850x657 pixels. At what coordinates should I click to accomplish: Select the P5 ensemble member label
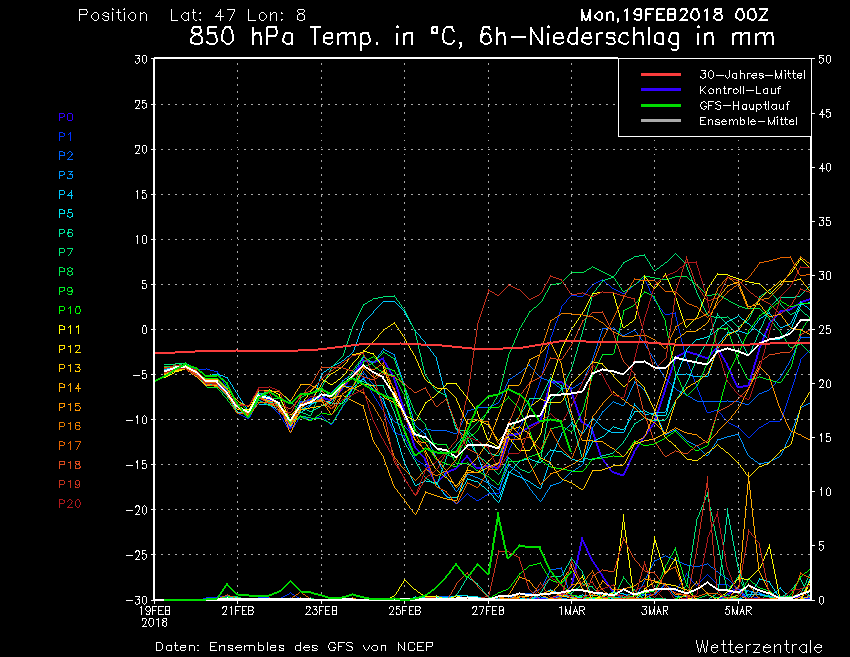pyautogui.click(x=66, y=214)
